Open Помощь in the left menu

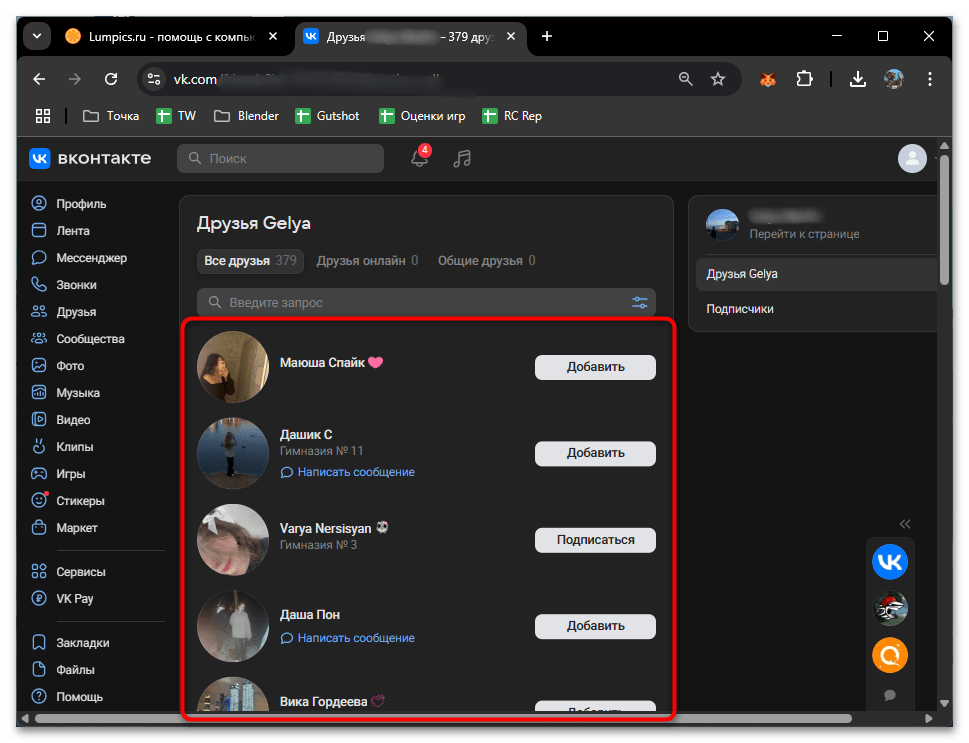point(67,697)
